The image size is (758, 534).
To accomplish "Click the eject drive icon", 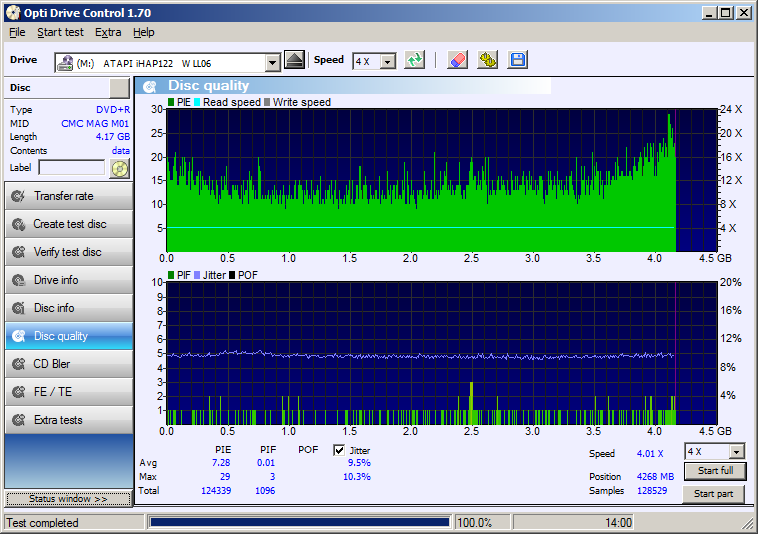I will [294, 60].
